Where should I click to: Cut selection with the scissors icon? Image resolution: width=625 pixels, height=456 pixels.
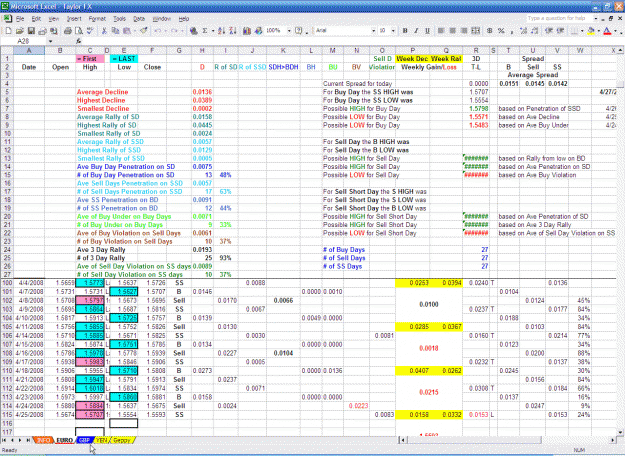point(104,31)
